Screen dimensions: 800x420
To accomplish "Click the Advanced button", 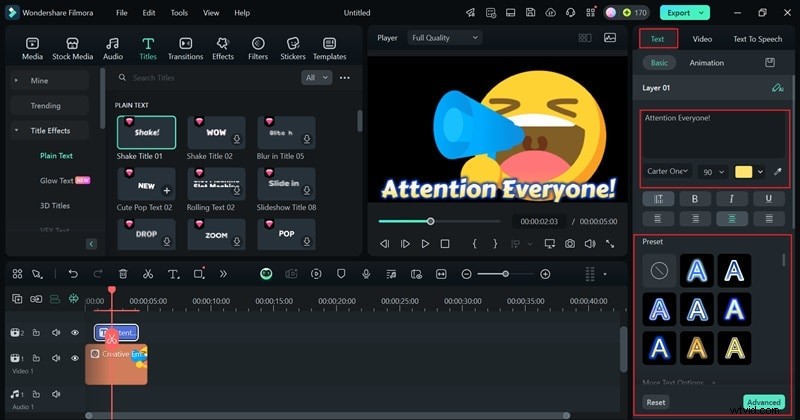I will [764, 402].
